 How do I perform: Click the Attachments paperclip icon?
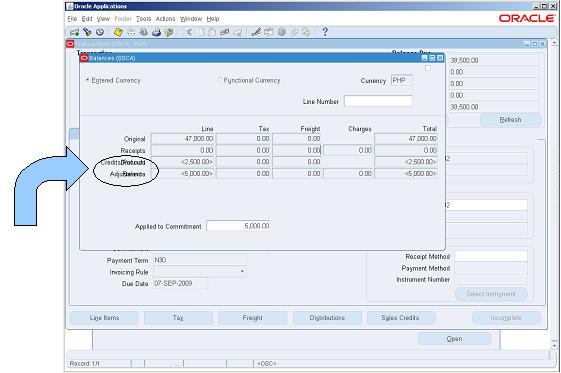tap(294, 32)
